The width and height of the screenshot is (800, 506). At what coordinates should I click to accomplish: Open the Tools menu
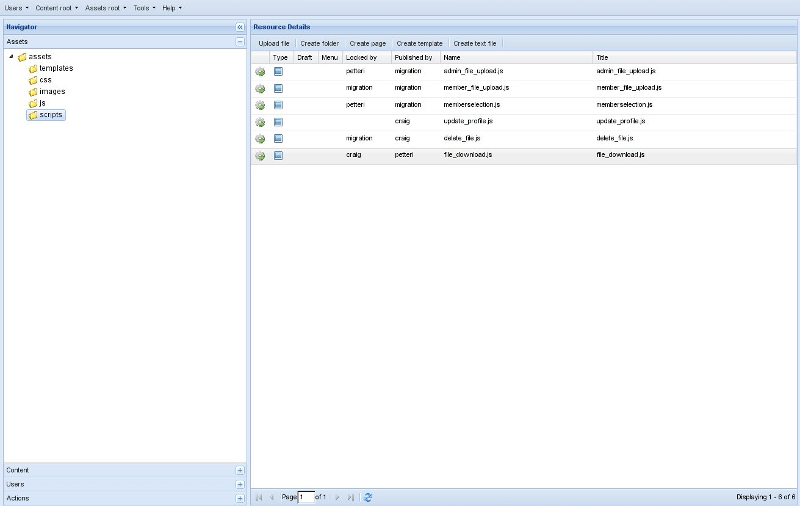tap(144, 8)
